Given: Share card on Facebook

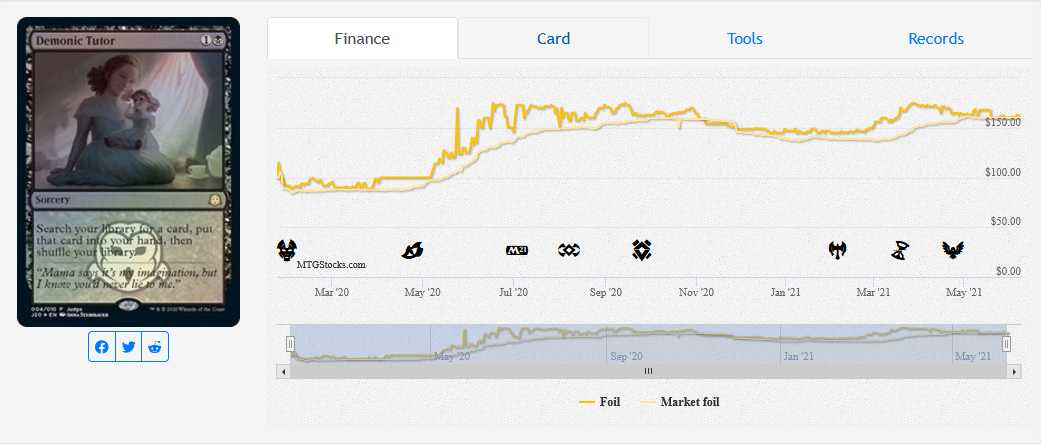Looking at the screenshot, I should 102,347.
